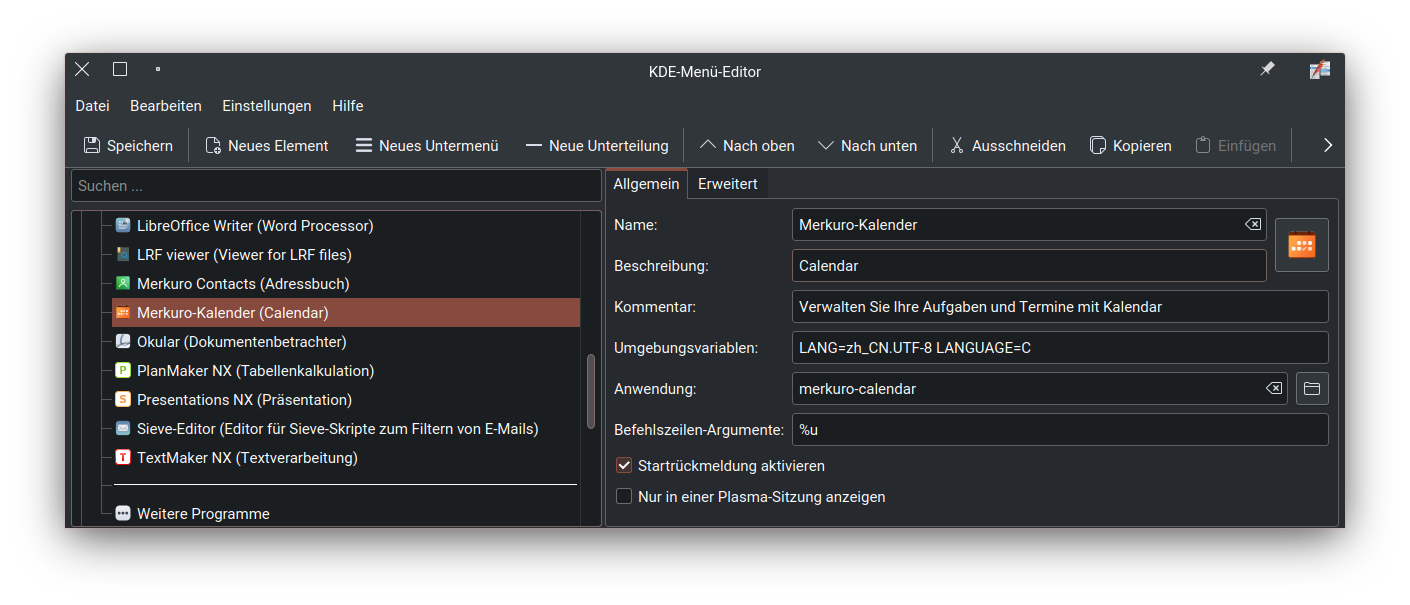Click the Einfügen clipboard icon
1410x605 pixels.
1203,146
